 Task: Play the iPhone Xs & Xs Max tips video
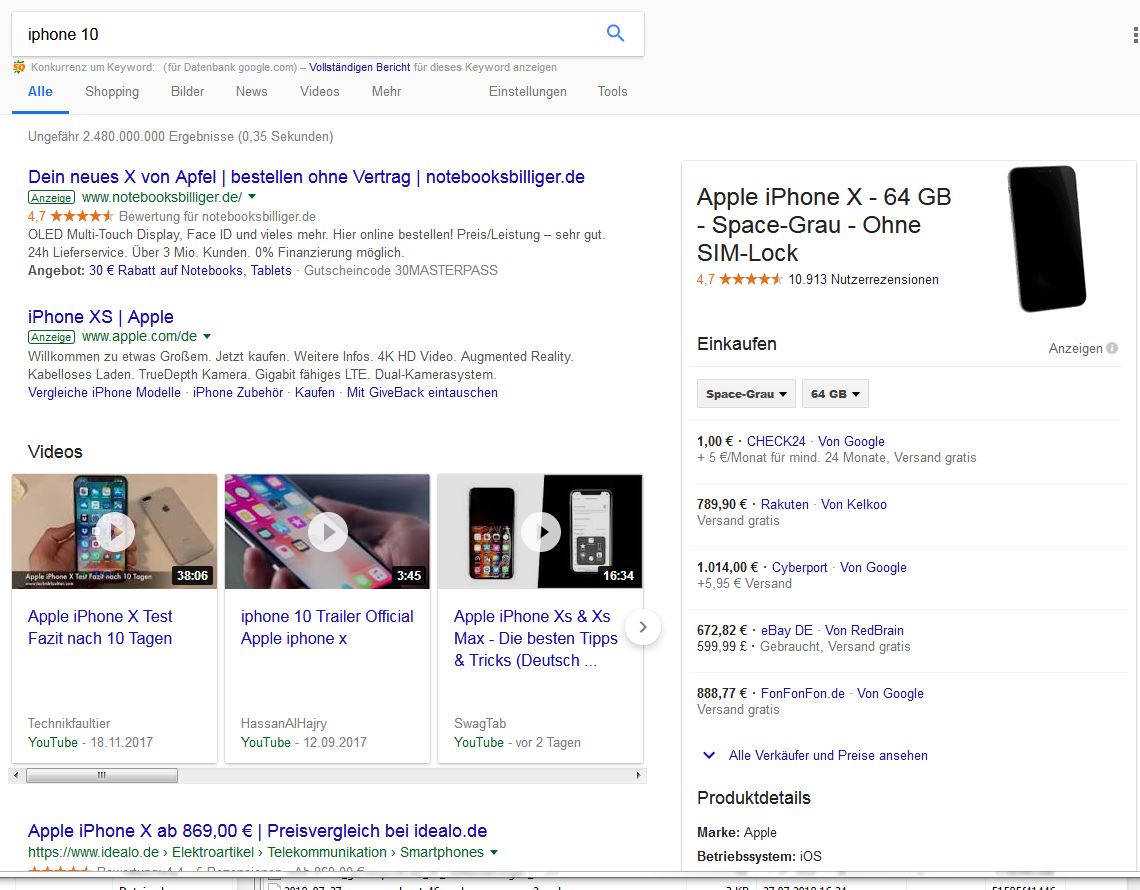540,532
